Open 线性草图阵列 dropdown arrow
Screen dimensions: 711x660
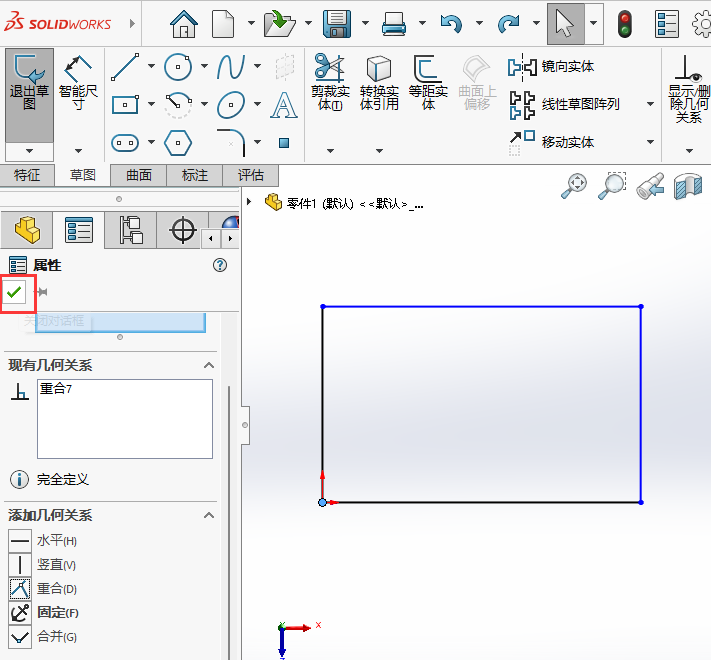[650, 104]
